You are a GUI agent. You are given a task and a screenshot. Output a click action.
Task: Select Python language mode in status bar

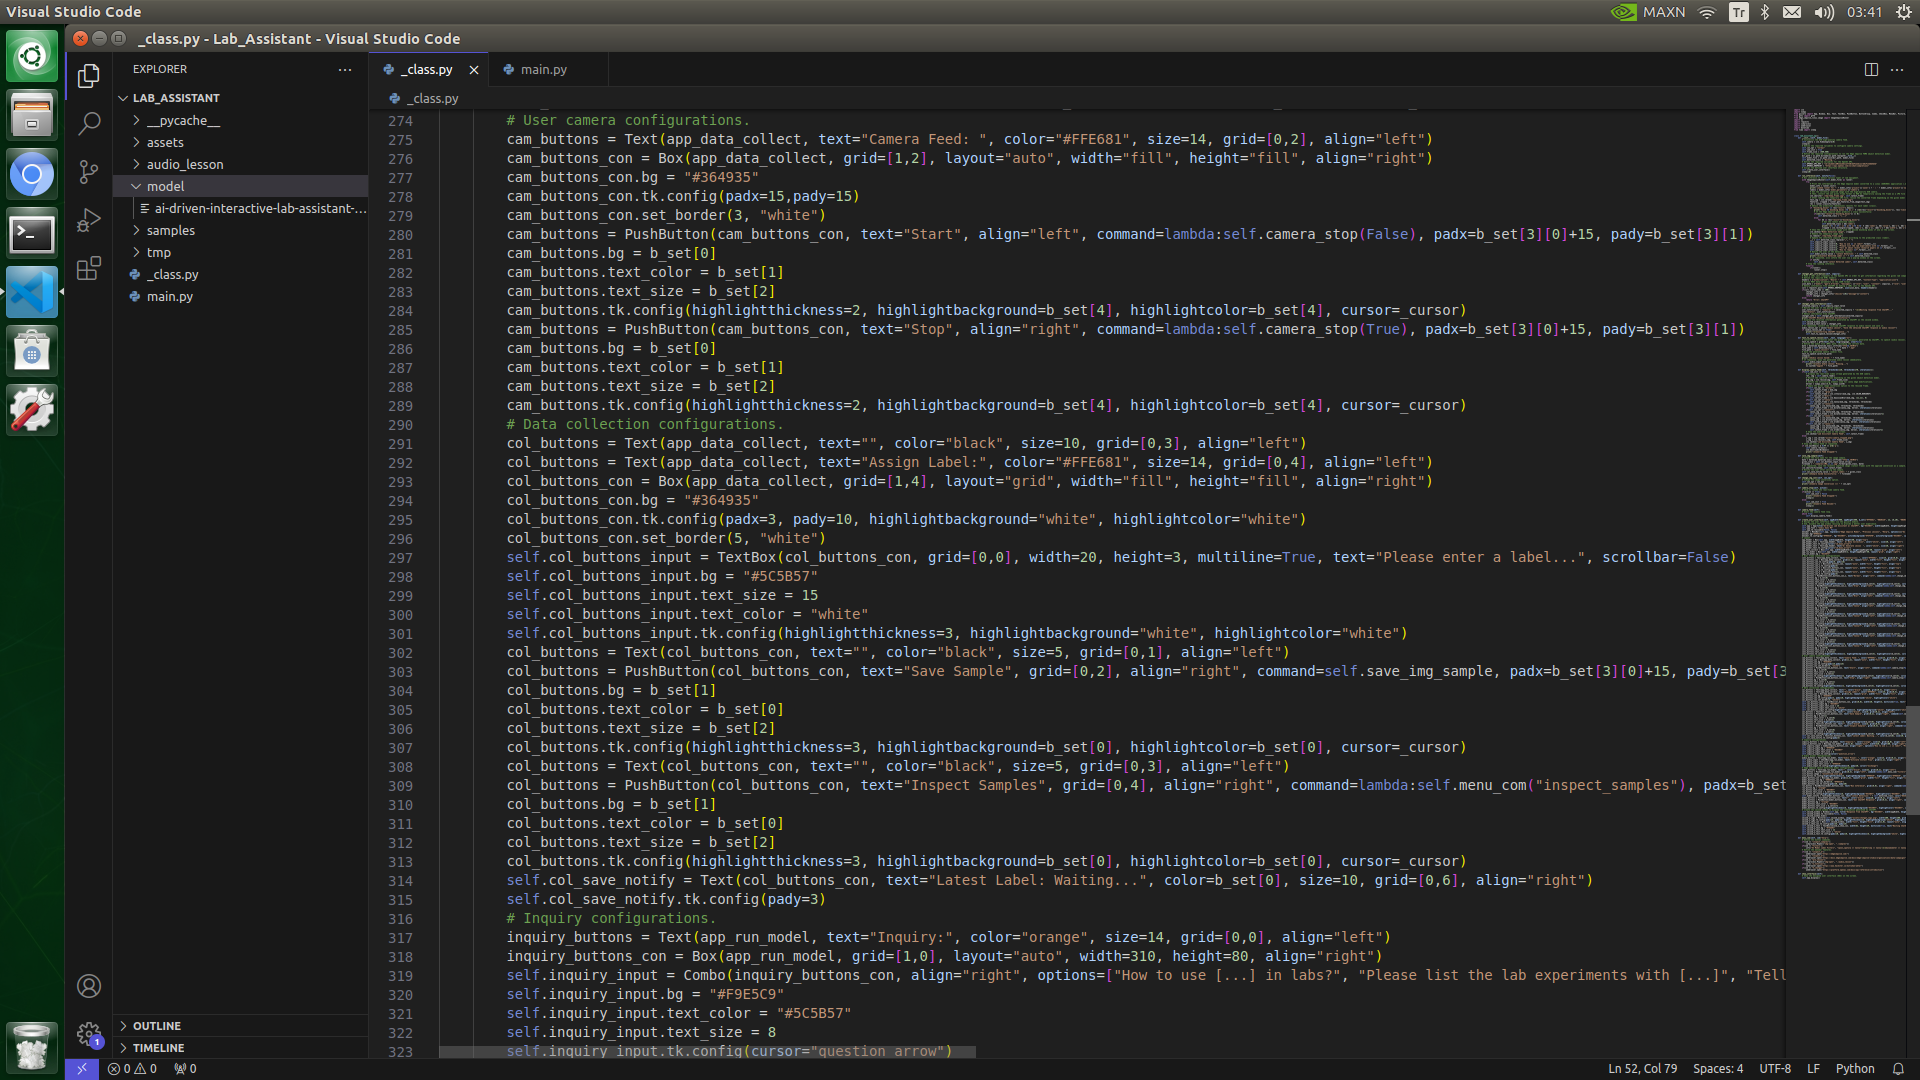[1855, 1069]
